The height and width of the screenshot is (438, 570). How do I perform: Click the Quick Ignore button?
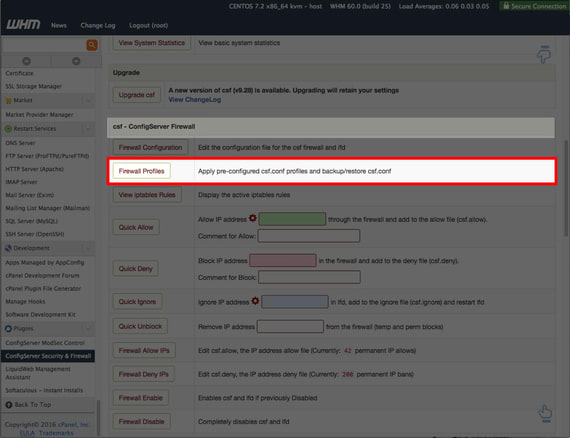pyautogui.click(x=137, y=301)
